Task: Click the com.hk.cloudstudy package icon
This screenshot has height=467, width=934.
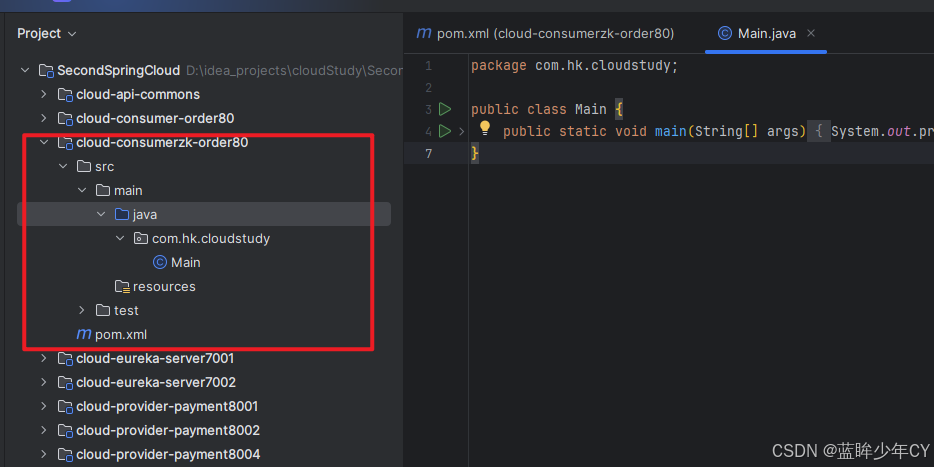Action: (141, 238)
